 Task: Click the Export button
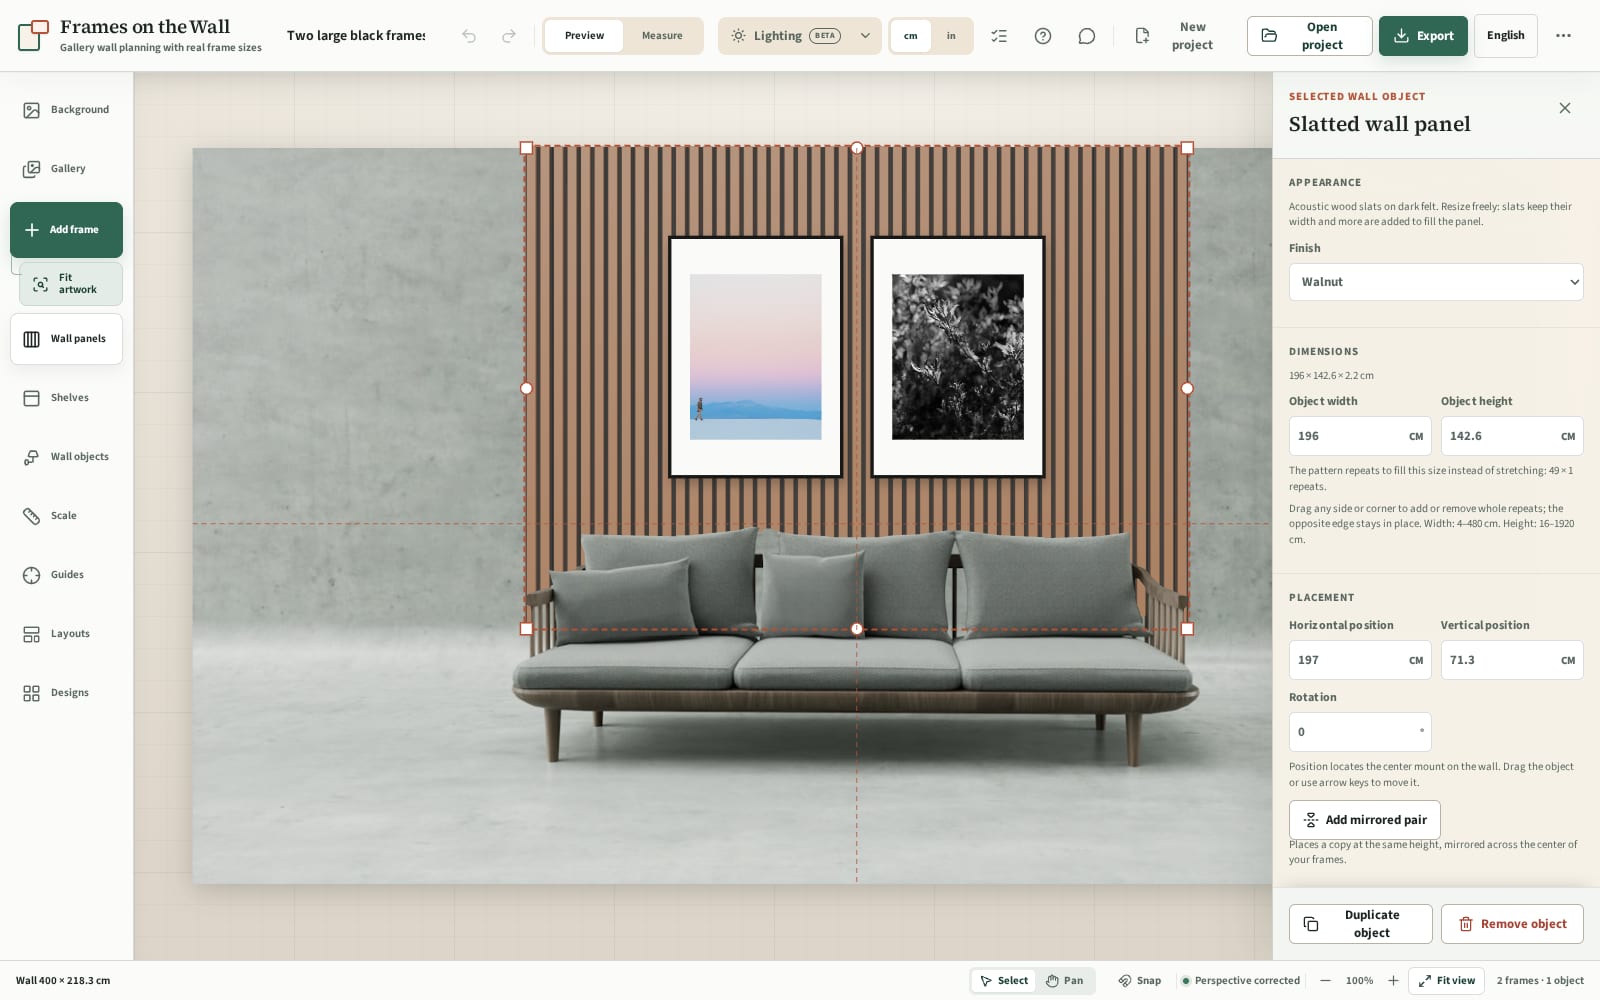[1423, 36]
